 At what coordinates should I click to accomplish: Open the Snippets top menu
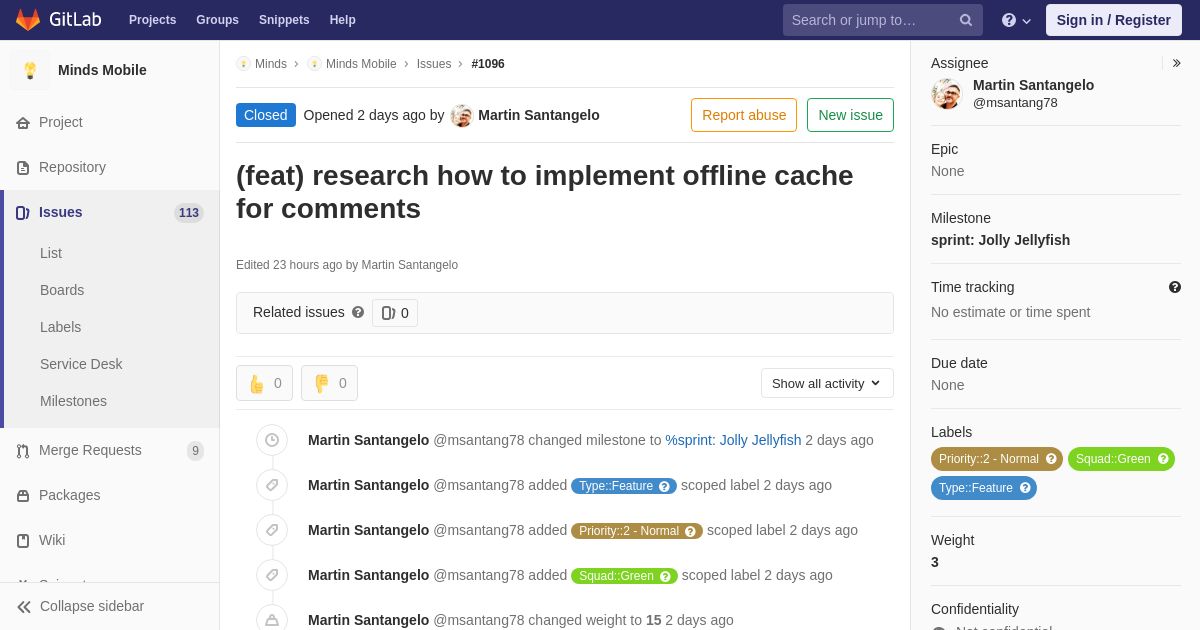pos(284,20)
